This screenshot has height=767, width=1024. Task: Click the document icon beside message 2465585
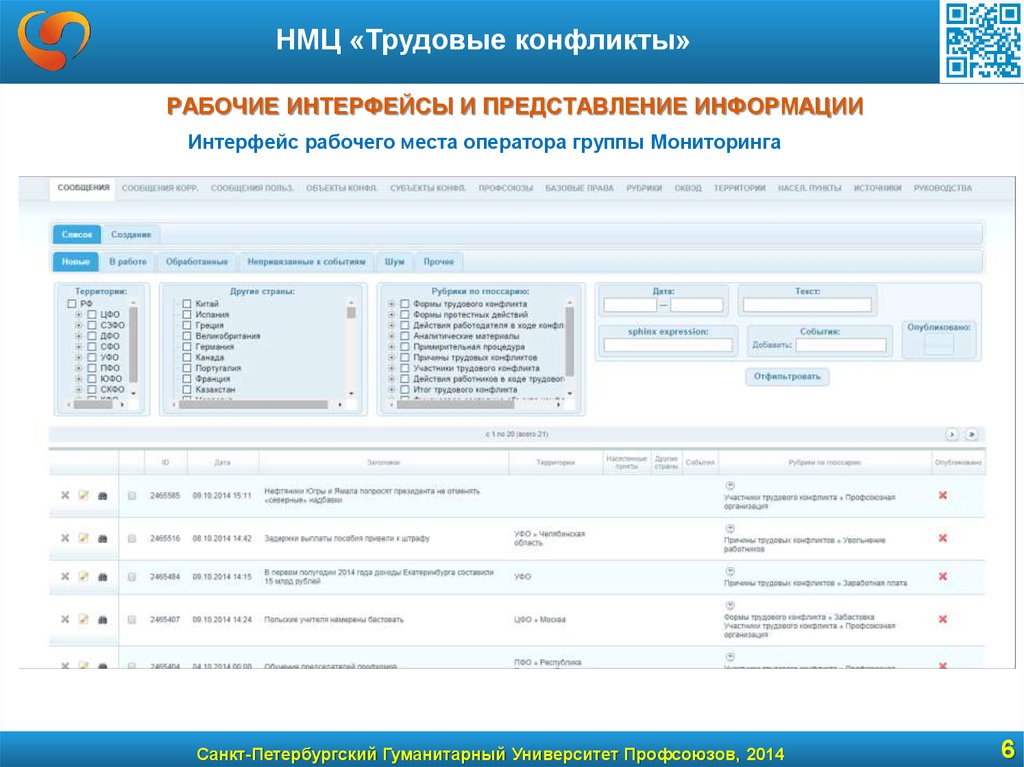pos(131,495)
